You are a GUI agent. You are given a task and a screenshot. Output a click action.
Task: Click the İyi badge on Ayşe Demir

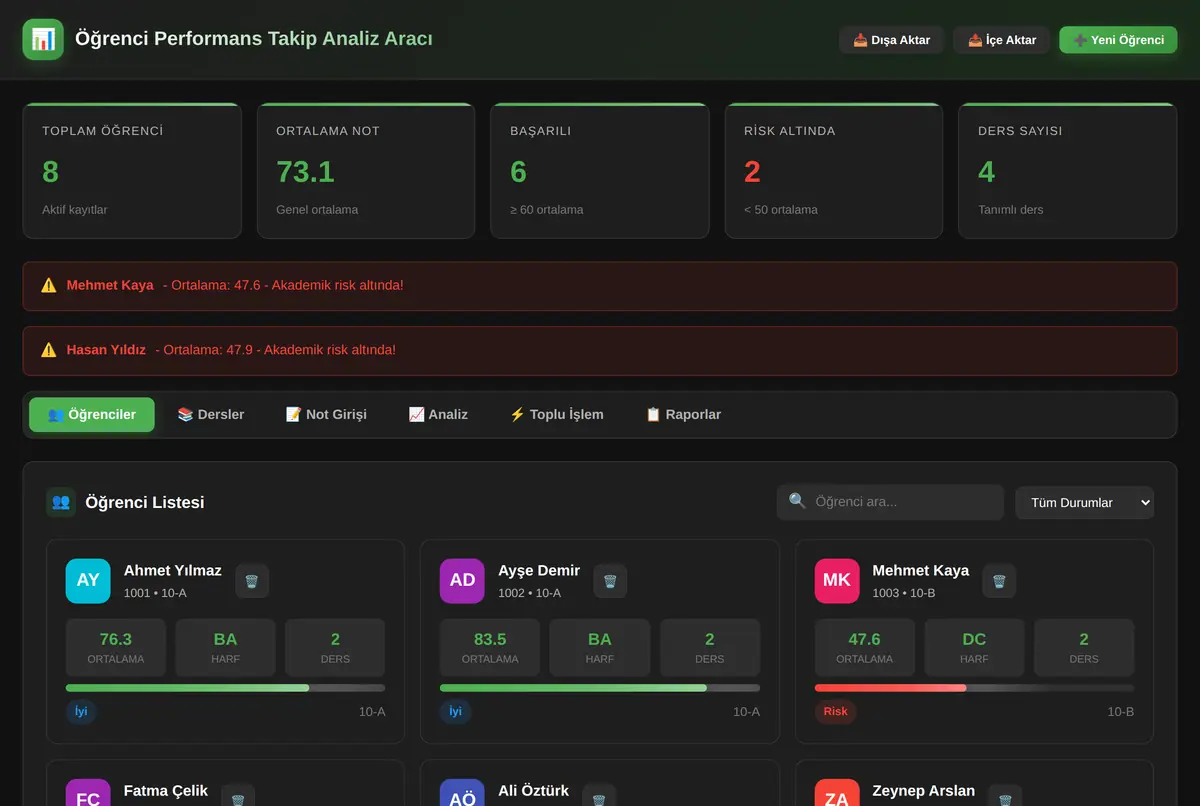point(456,712)
